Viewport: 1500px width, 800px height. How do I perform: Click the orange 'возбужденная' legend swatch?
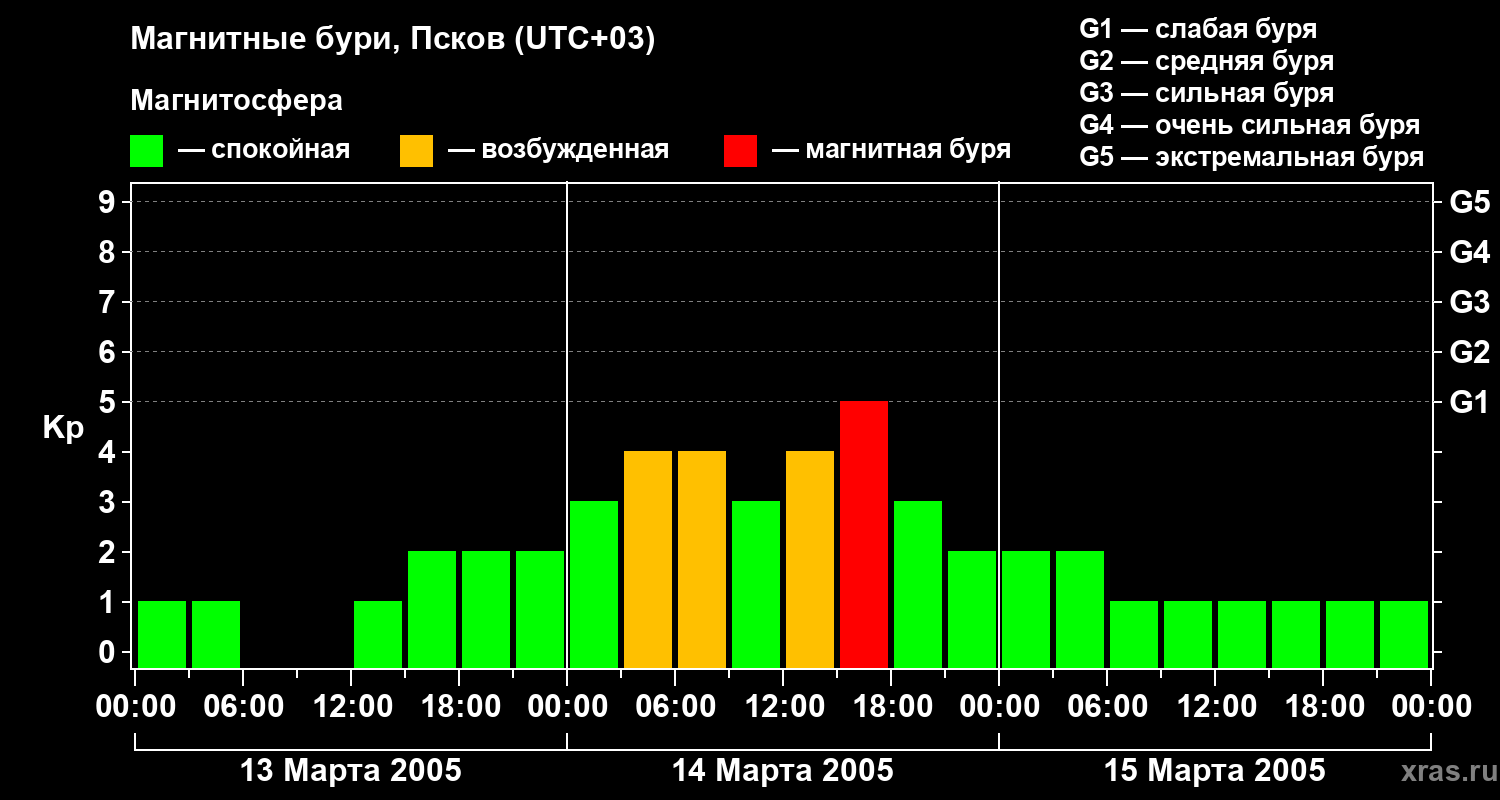coord(416,151)
